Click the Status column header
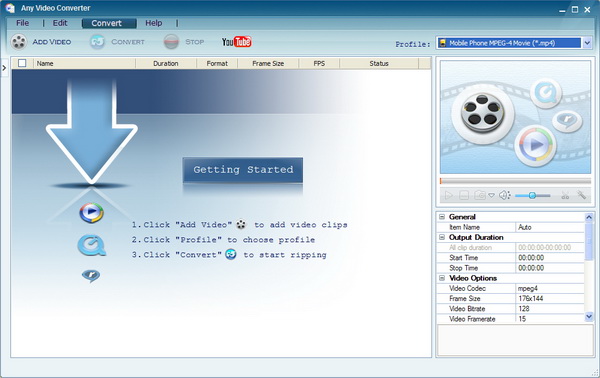The width and height of the screenshot is (600, 378). [379, 64]
